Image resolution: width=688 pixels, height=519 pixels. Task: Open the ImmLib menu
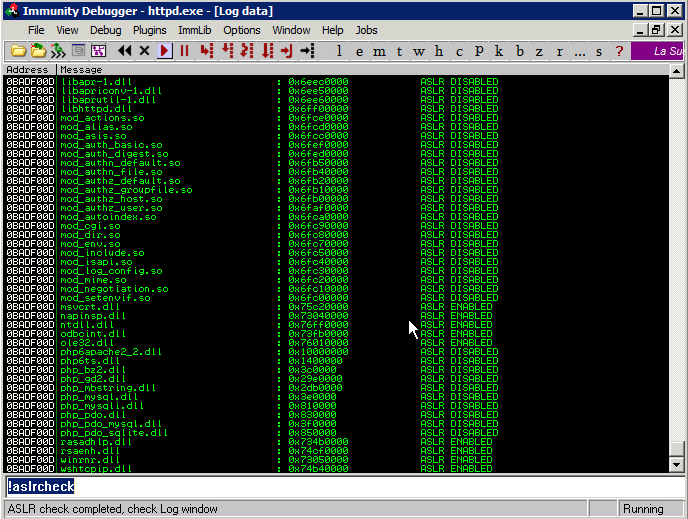pyautogui.click(x=195, y=30)
